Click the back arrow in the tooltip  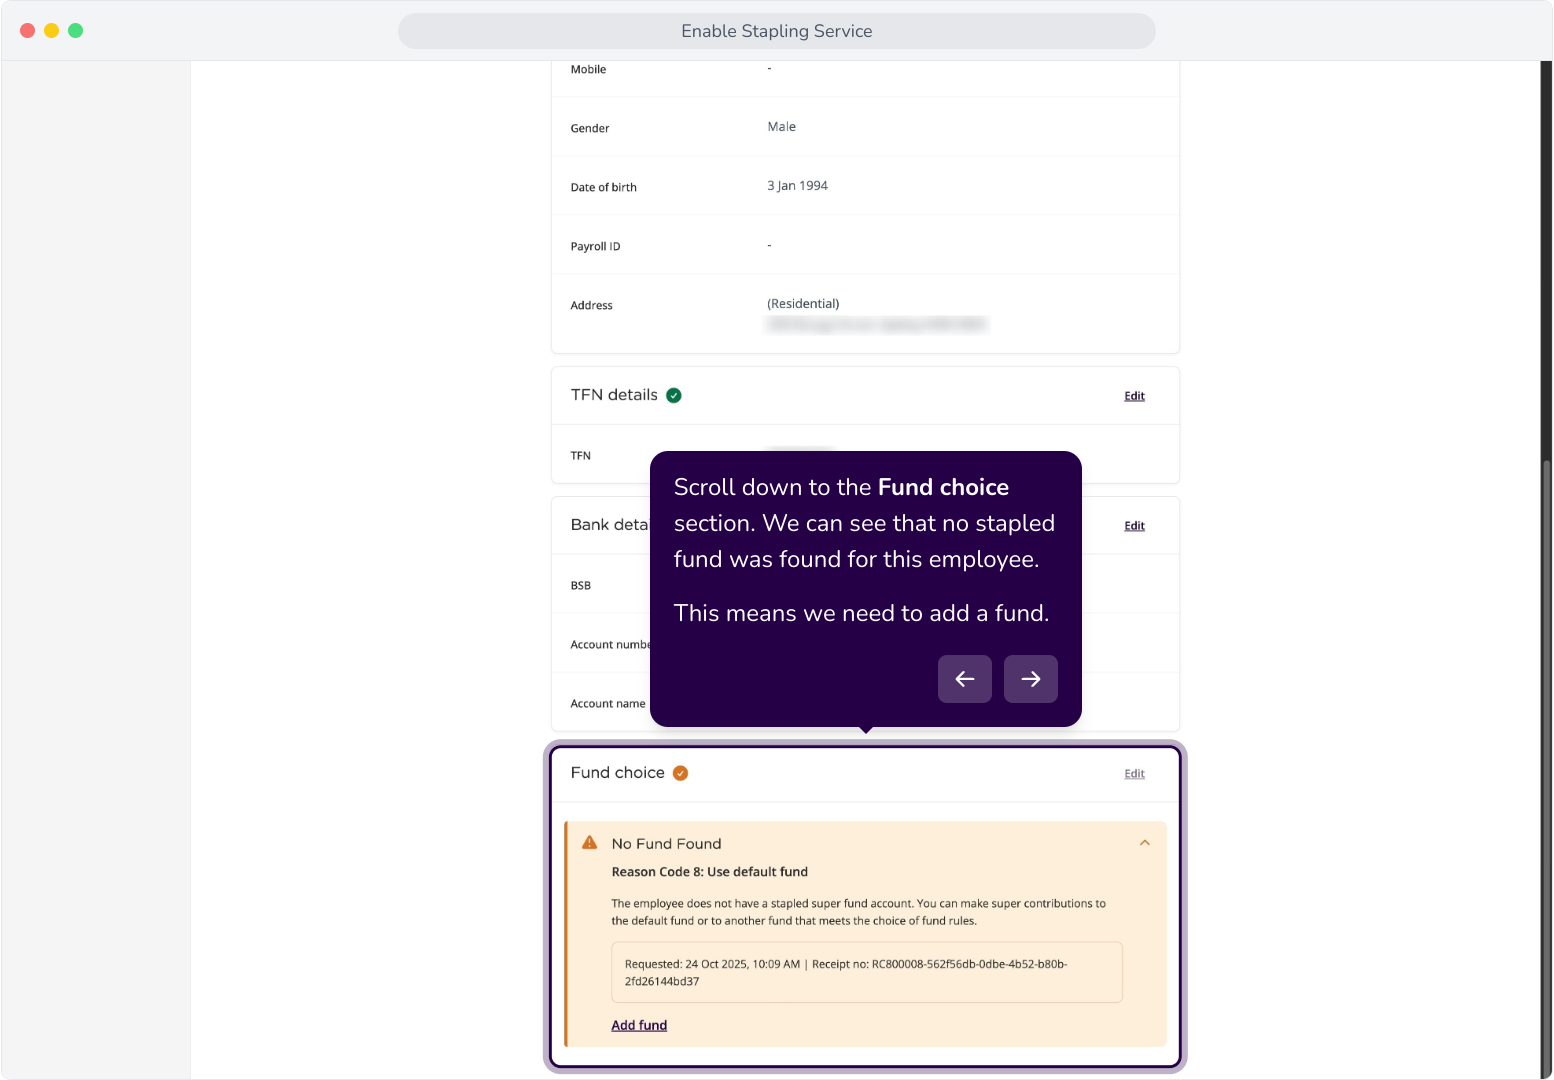964,679
